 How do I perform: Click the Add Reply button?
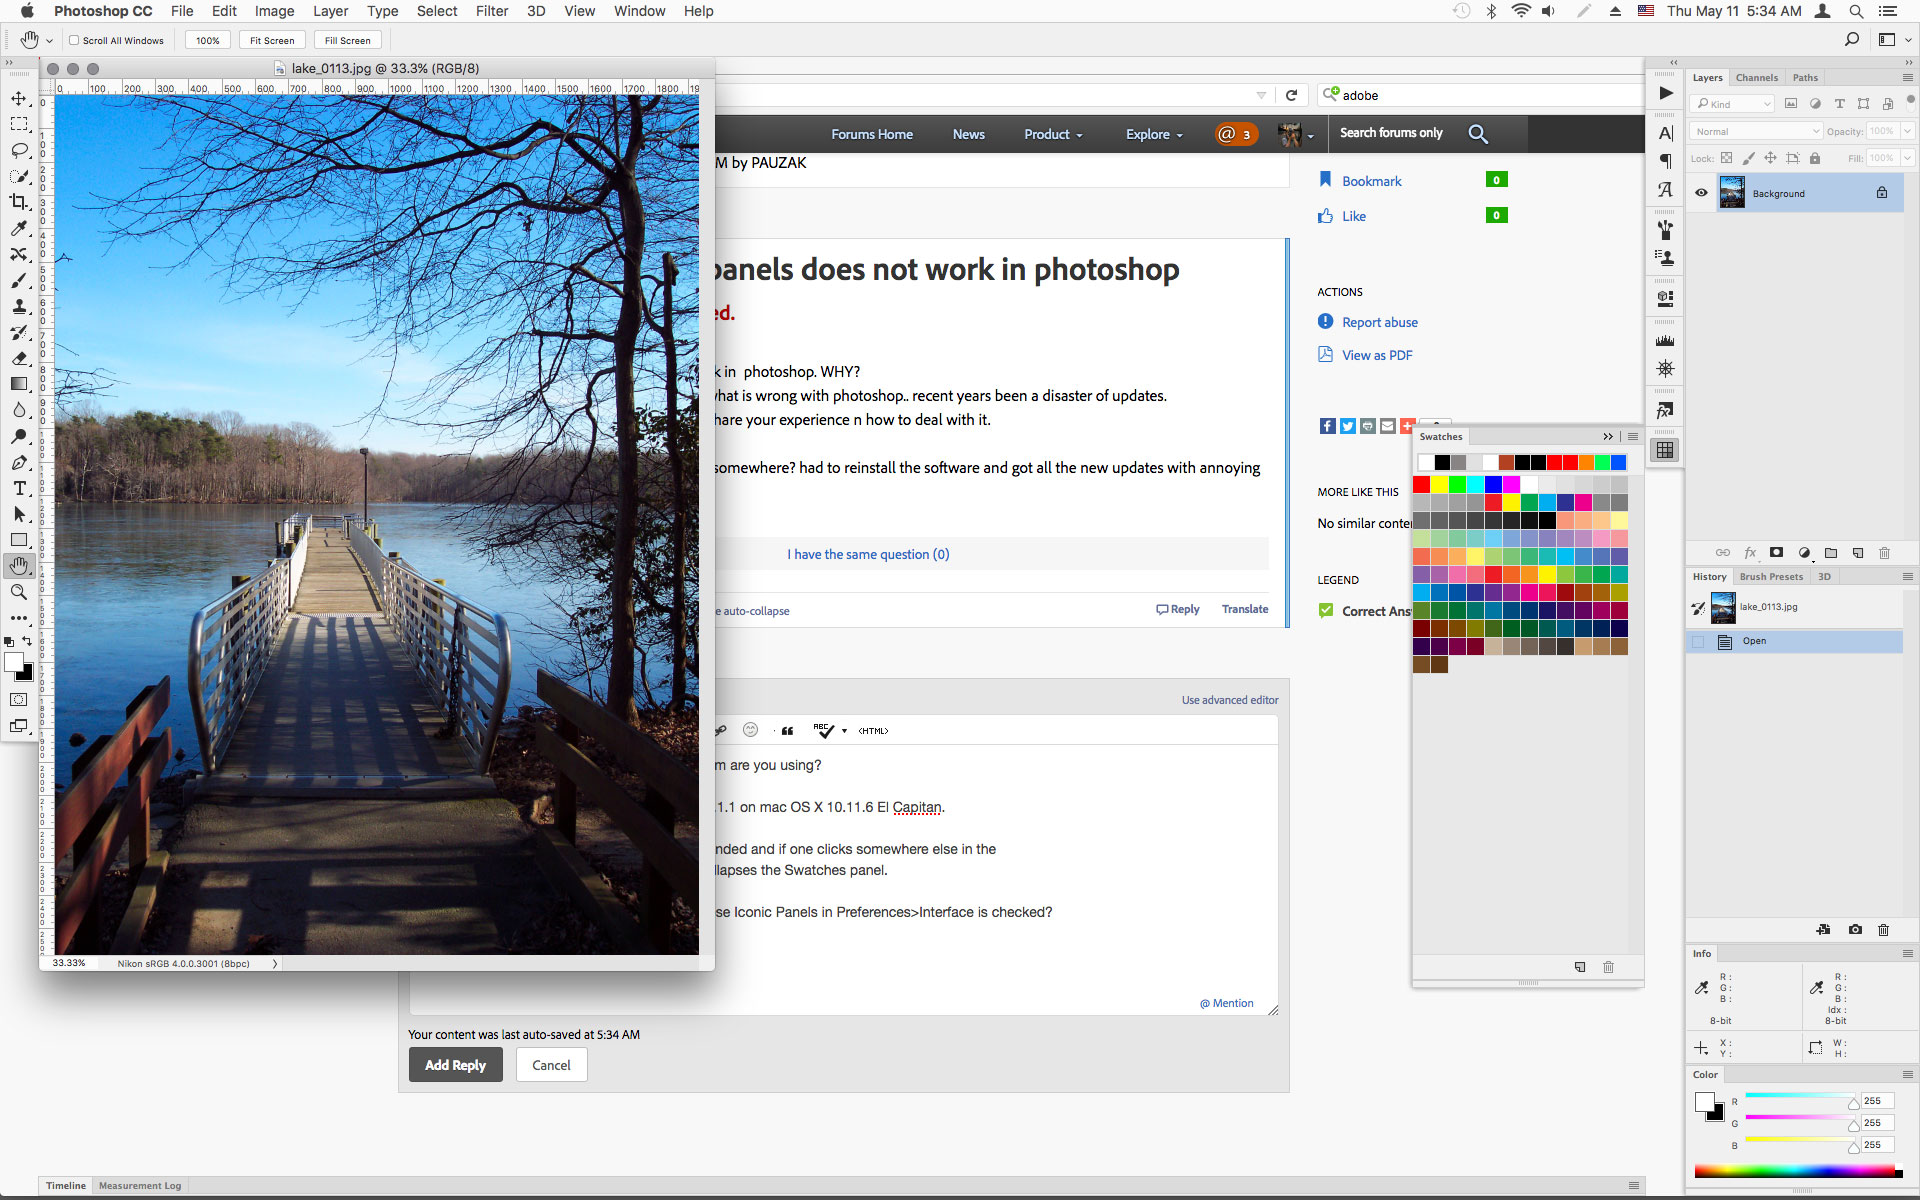coord(455,1065)
